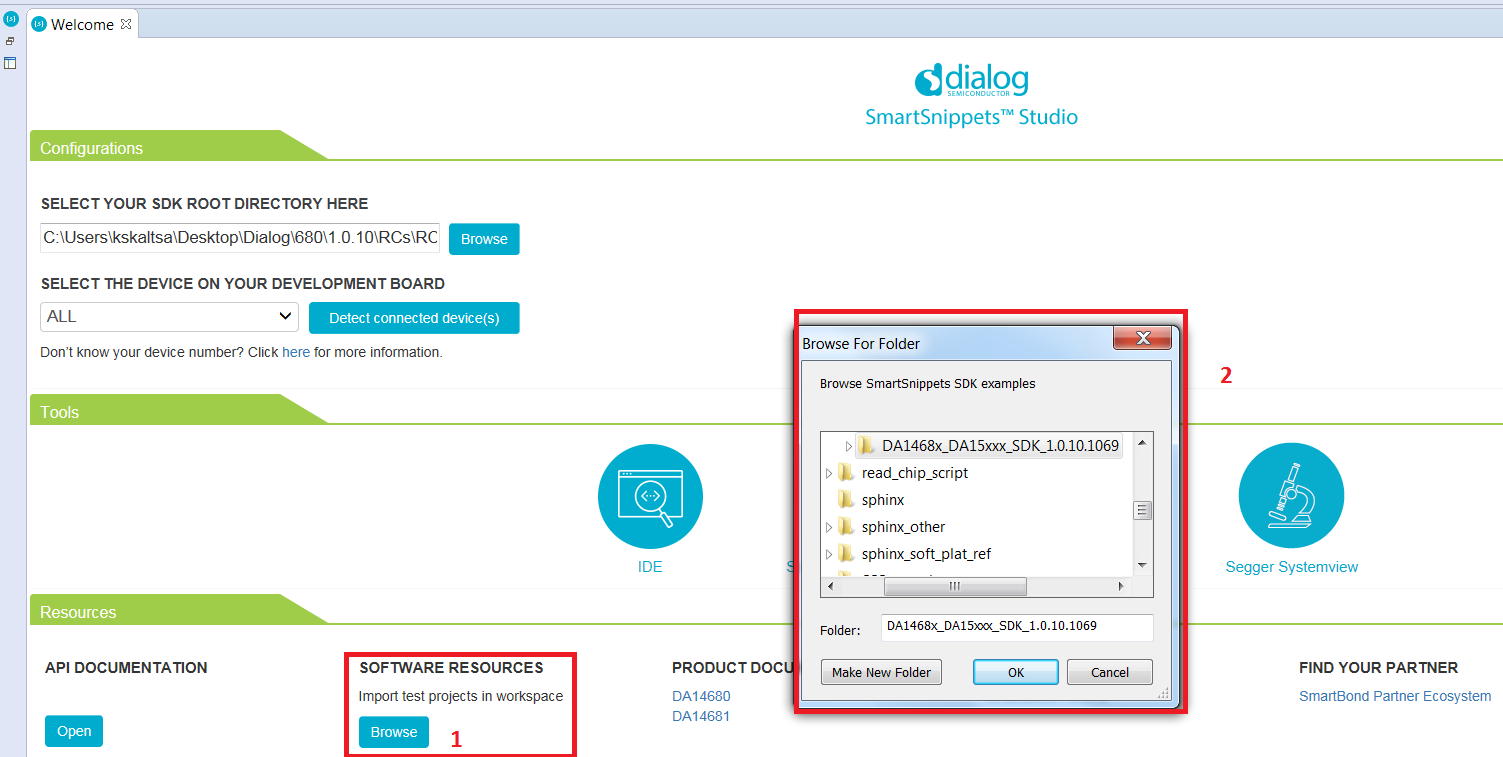
Task: Click the vertical scrollbar thumb in folder tree
Action: 1143,510
